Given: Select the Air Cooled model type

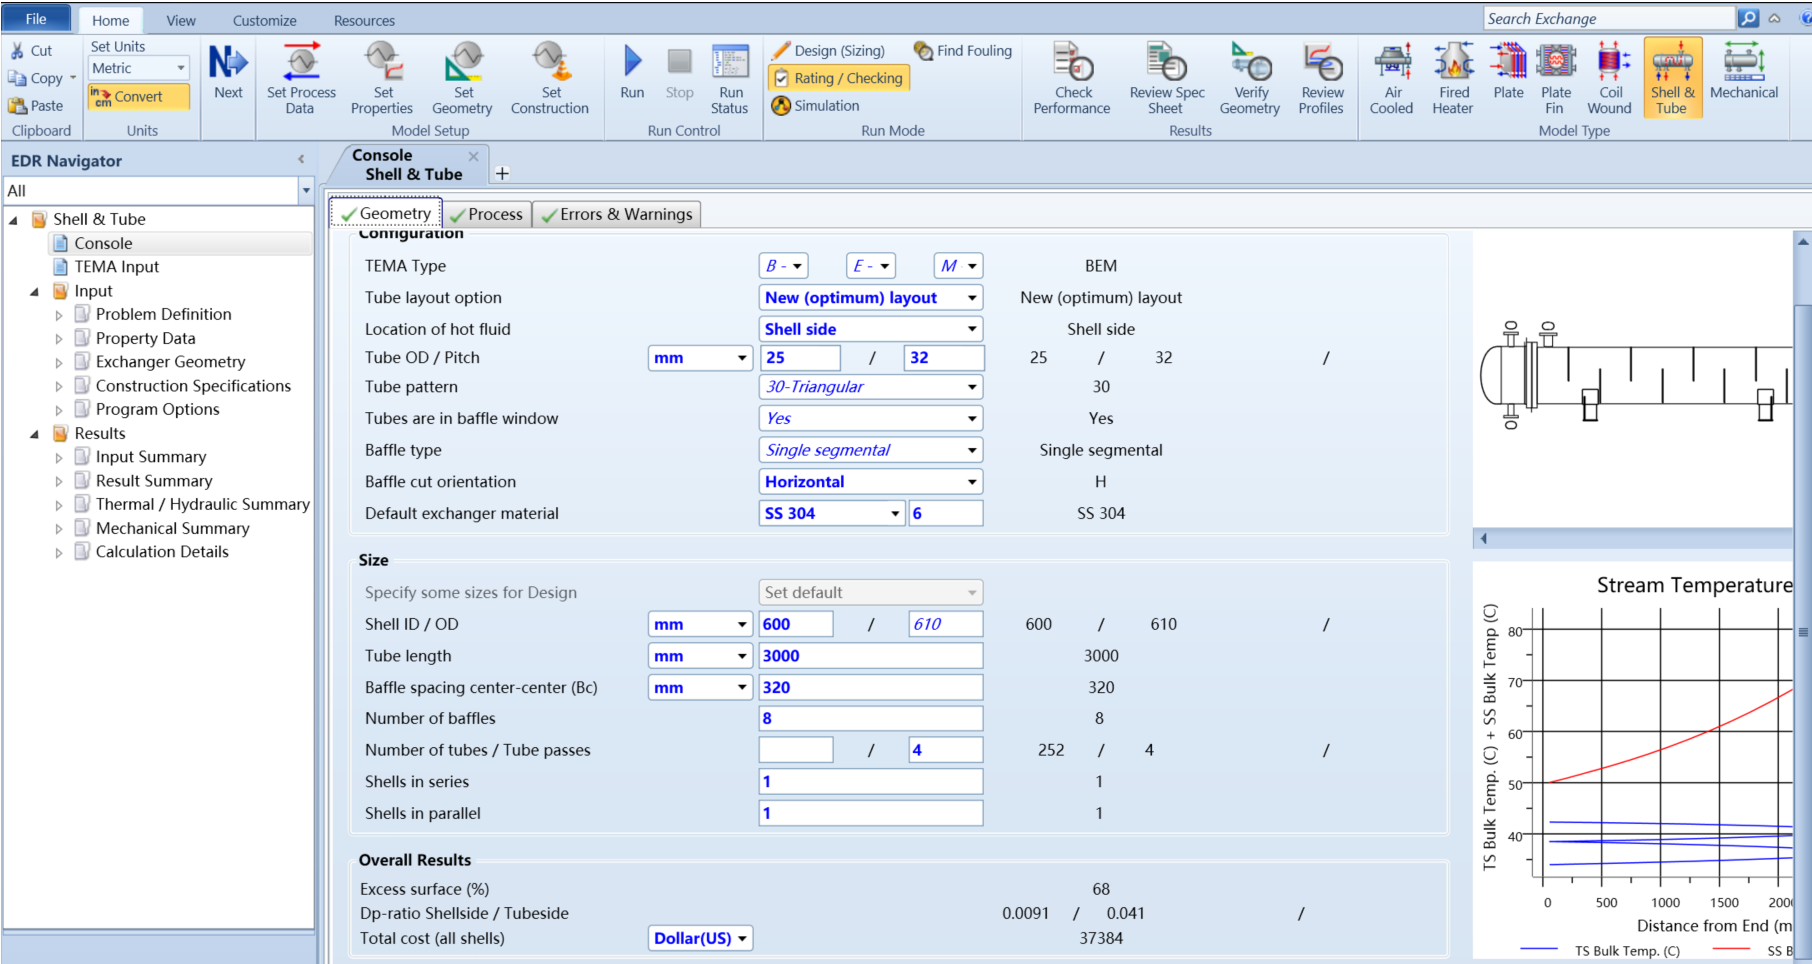Looking at the screenshot, I should click(x=1392, y=79).
